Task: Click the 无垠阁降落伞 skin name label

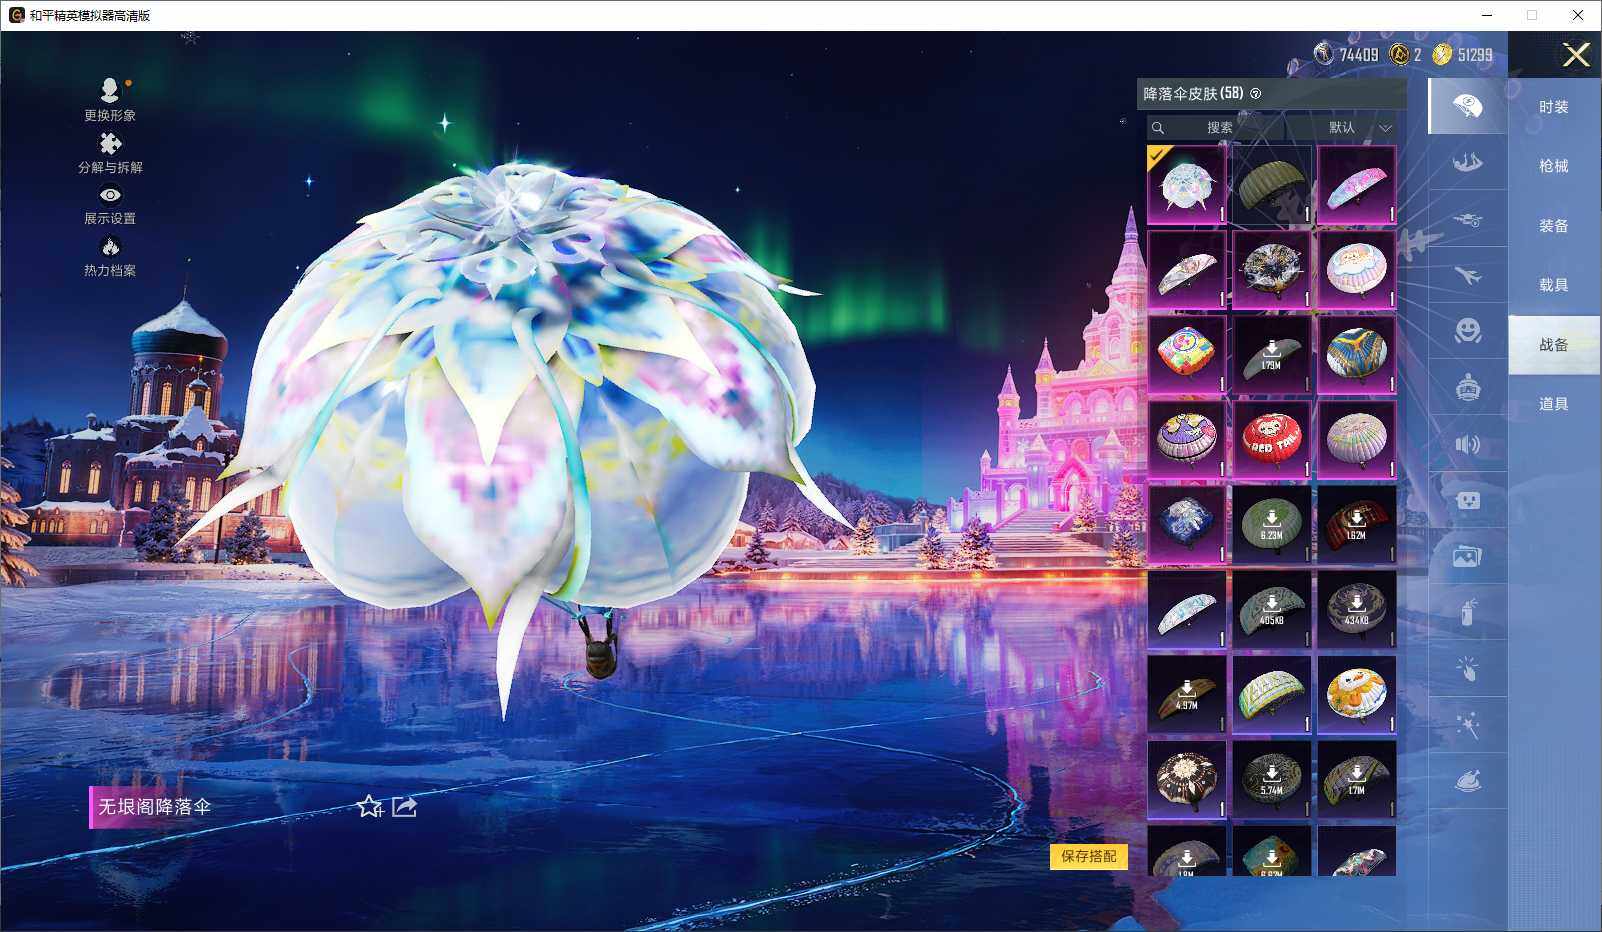Action: pos(155,807)
